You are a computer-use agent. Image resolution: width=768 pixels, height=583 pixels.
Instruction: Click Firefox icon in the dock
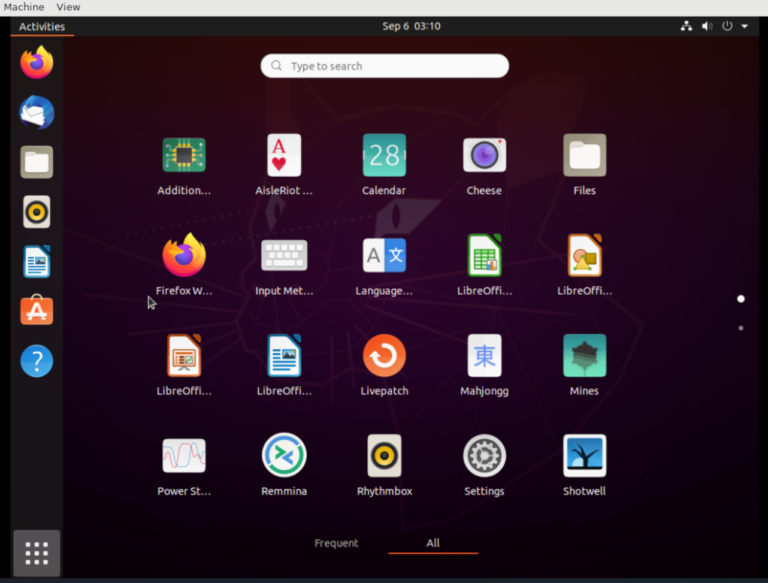pyautogui.click(x=37, y=62)
